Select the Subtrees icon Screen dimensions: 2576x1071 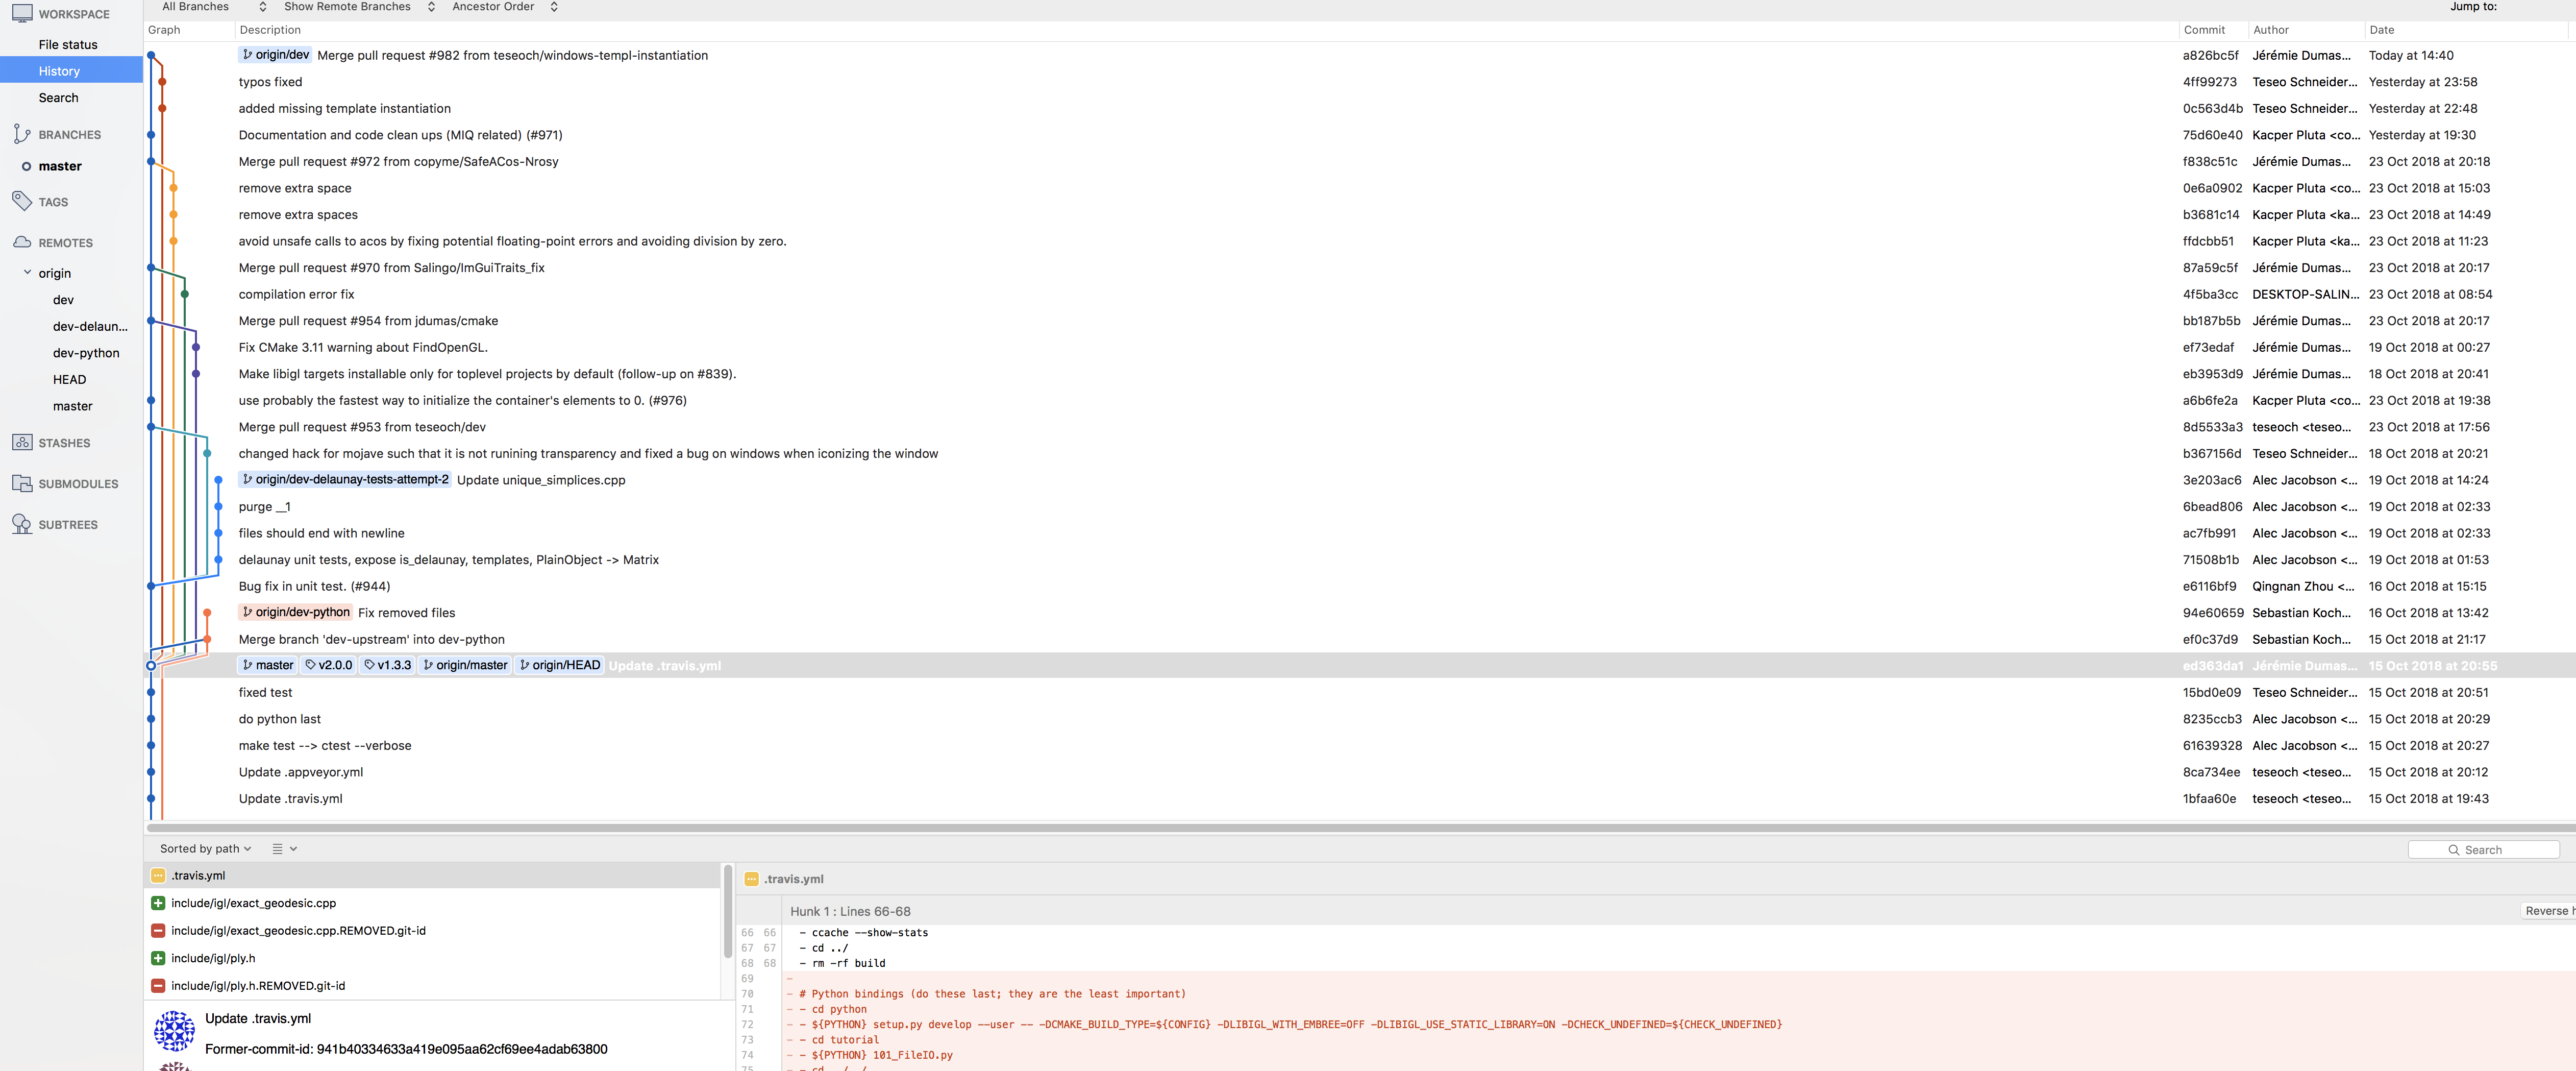point(21,524)
